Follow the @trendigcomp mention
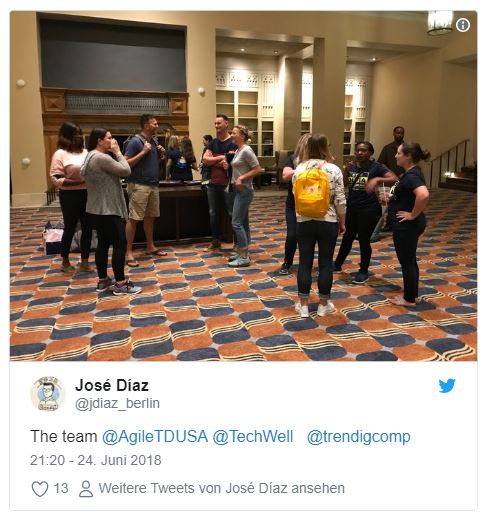 tap(358, 437)
